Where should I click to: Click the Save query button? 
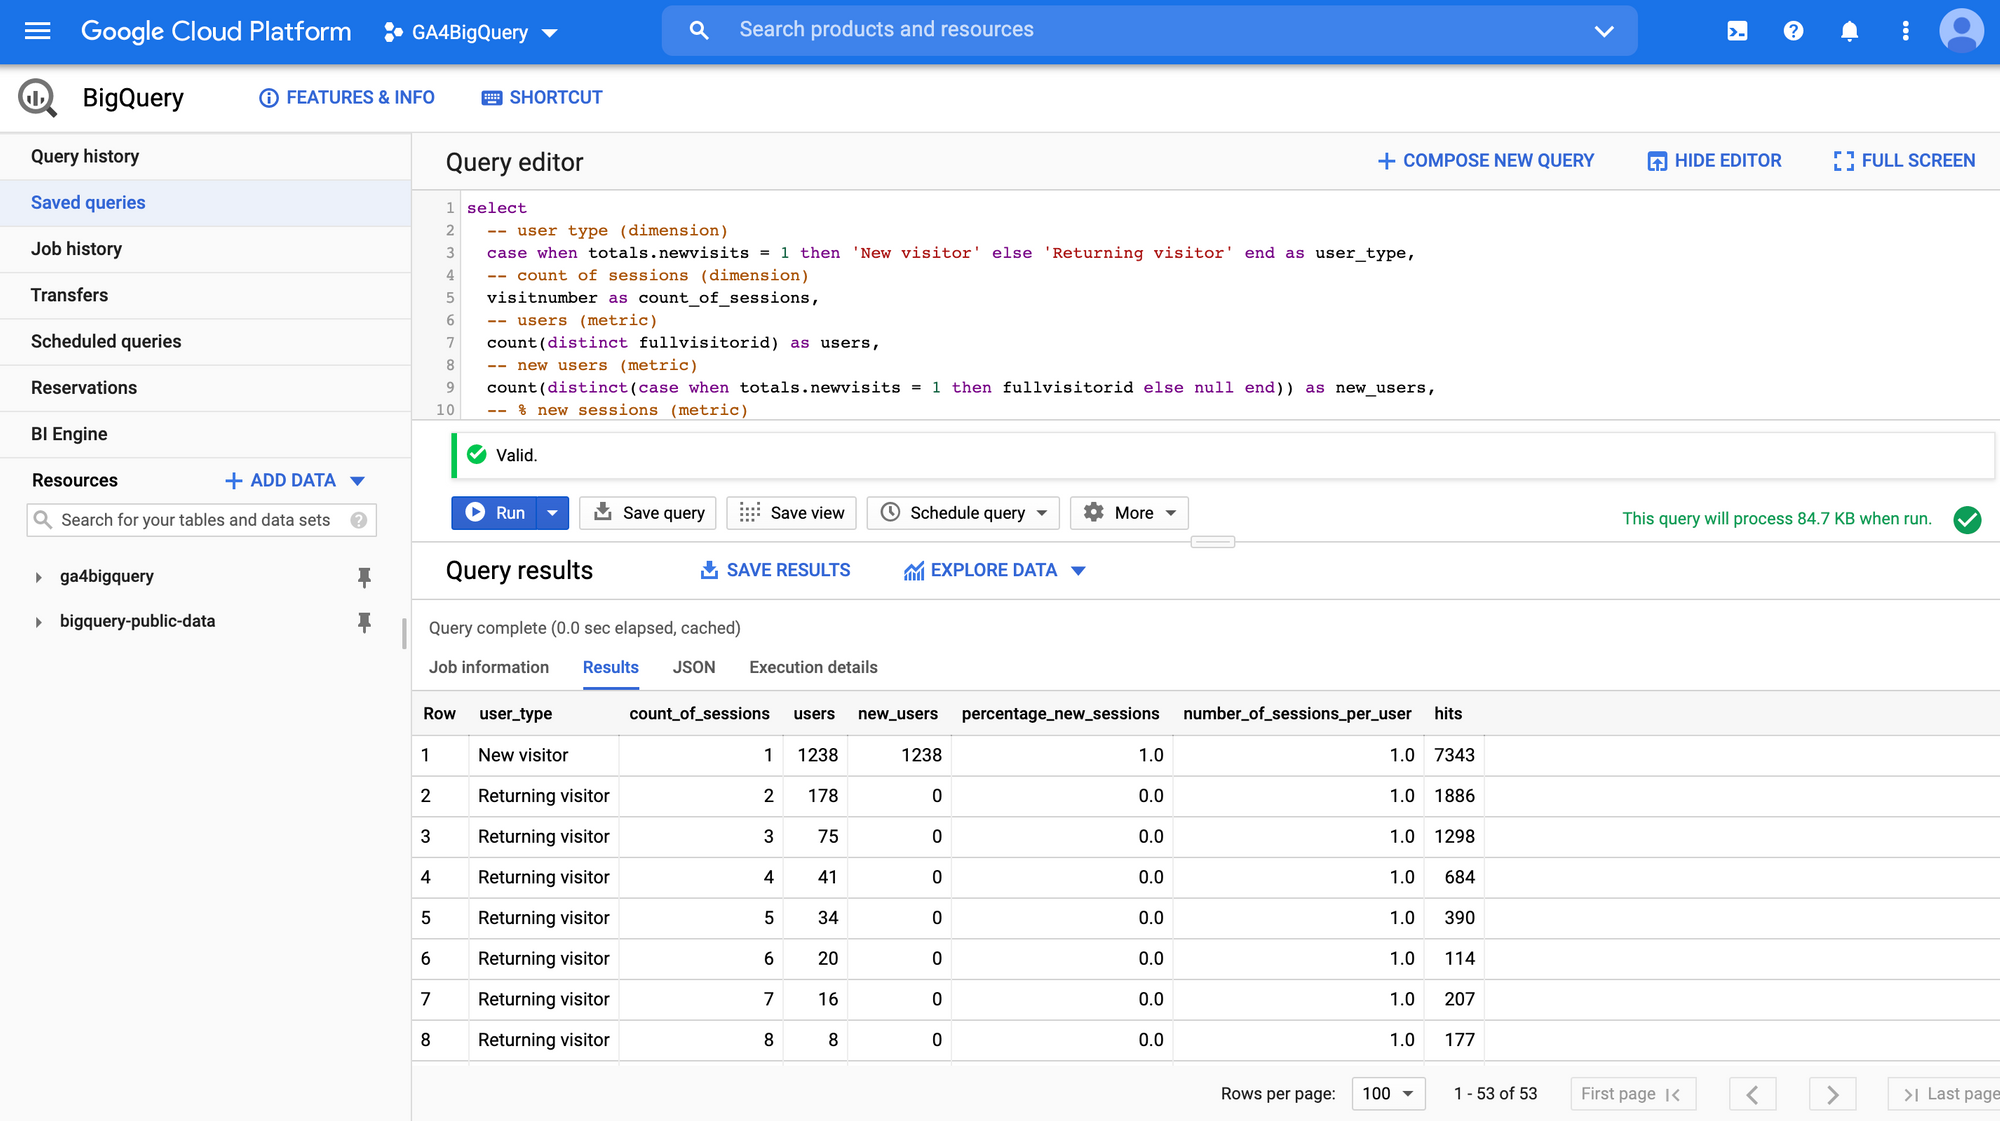[x=649, y=513]
